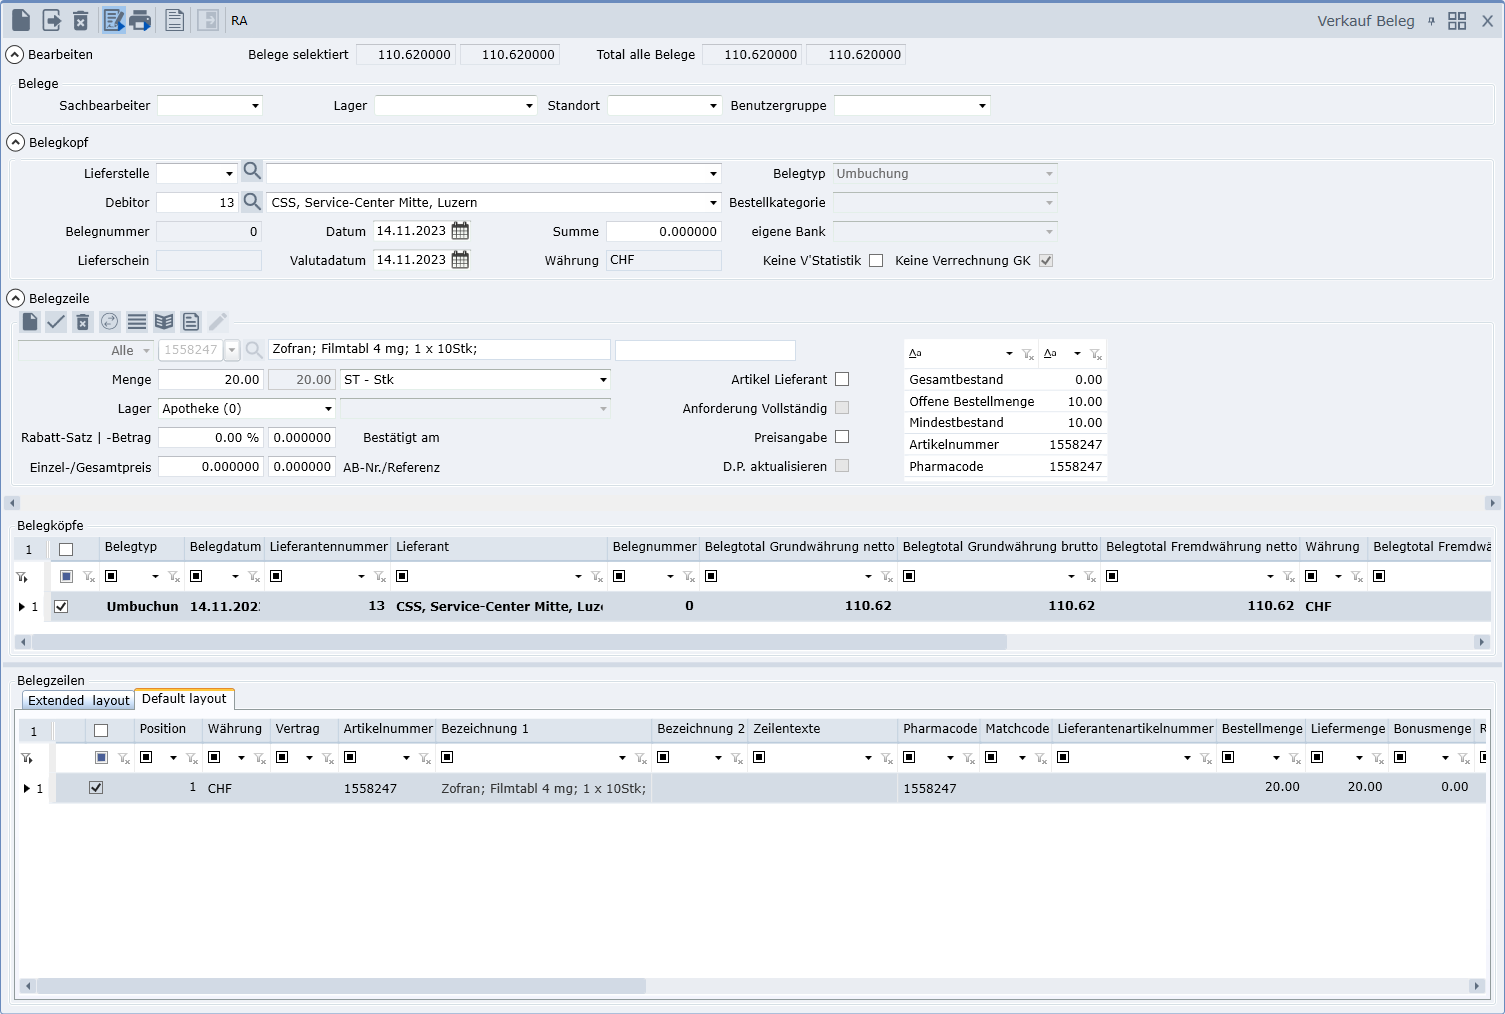
Task: Search for Debitor with the magnifier icon
Action: [x=252, y=202]
